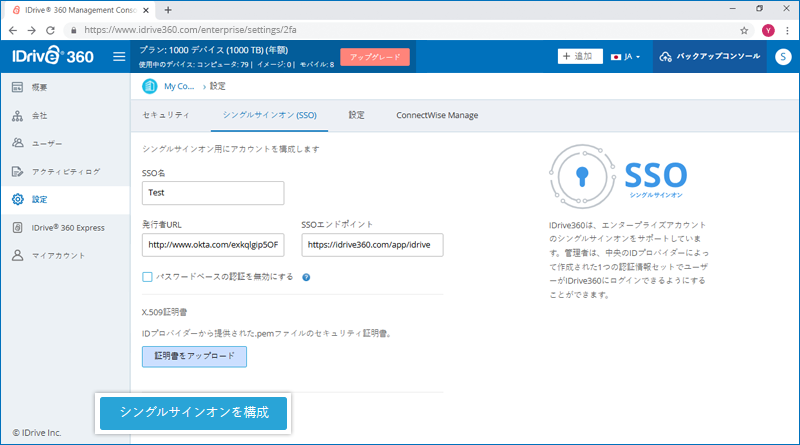800x445 pixels.
Task: Click the My Co... breadcrumb link
Action: (x=179, y=86)
